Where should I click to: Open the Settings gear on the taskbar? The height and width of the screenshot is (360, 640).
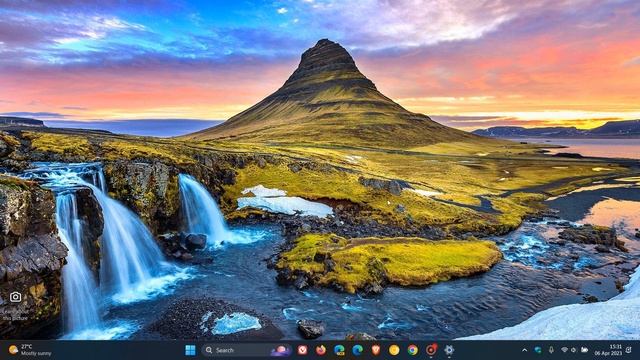click(449, 350)
